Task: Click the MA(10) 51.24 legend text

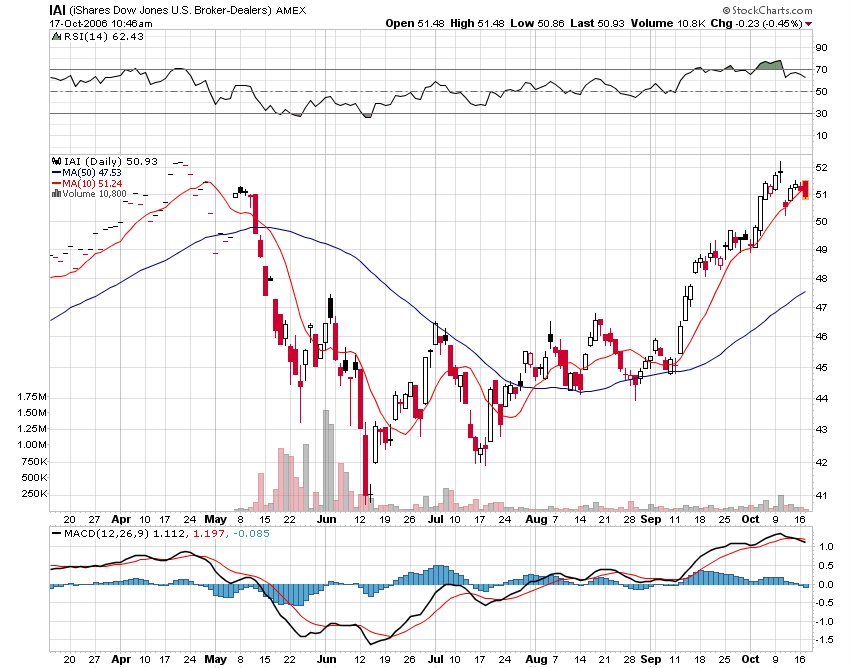Action: 92,183
